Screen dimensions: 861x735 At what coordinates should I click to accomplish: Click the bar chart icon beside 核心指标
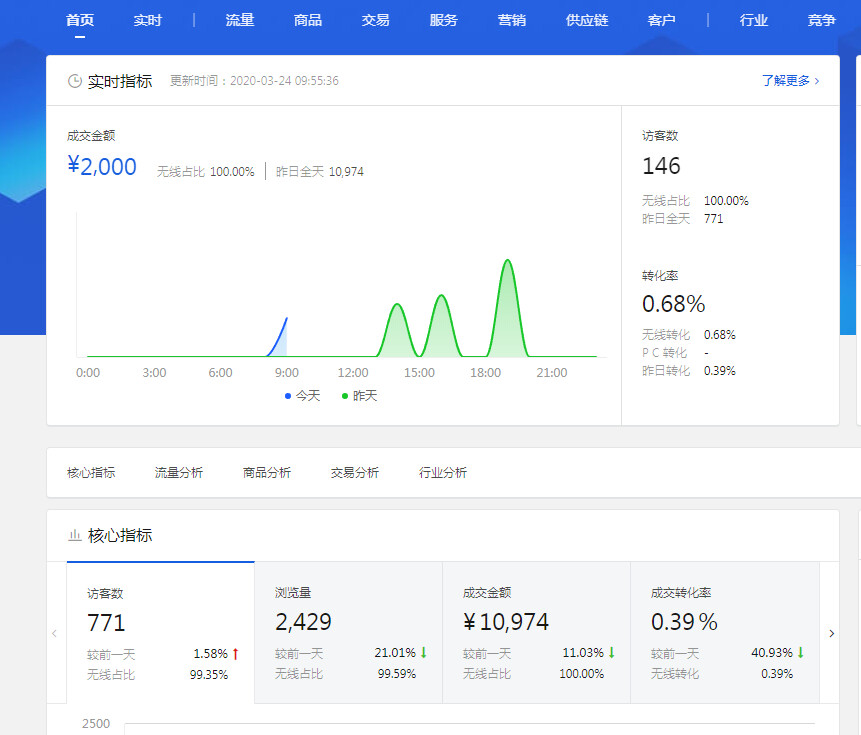pos(75,535)
